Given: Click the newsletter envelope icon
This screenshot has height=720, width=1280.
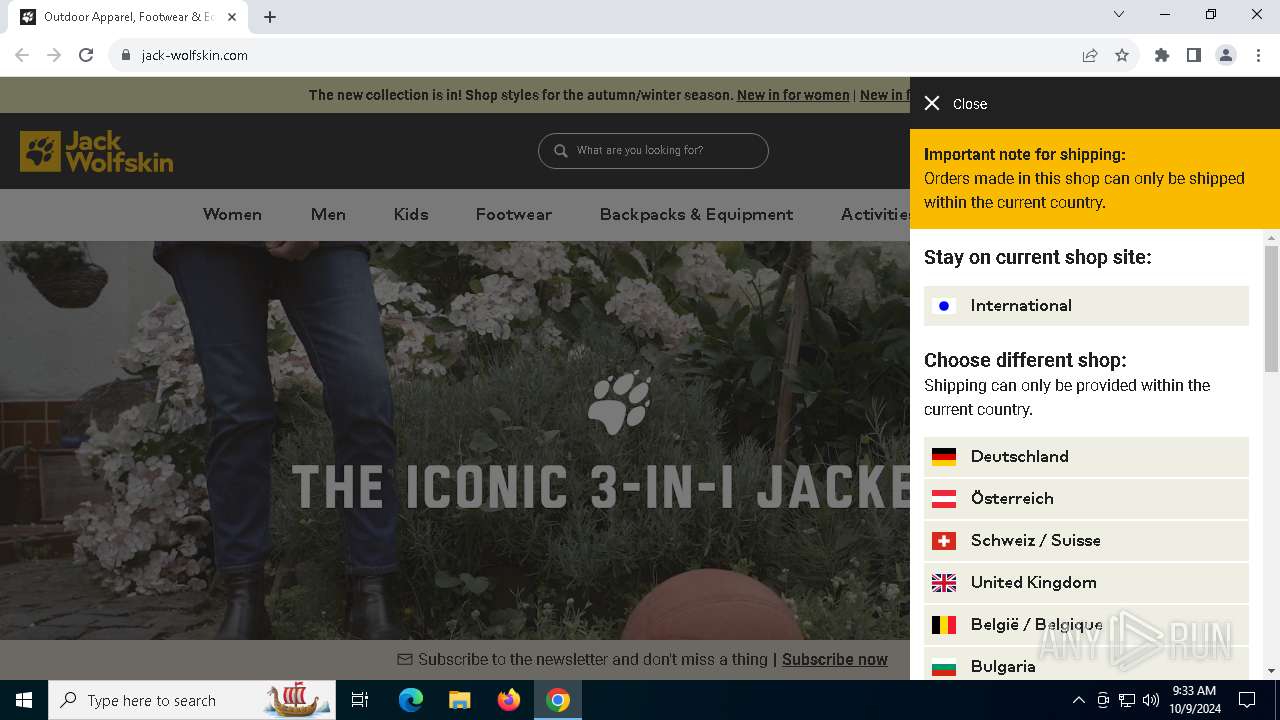Looking at the screenshot, I should pyautogui.click(x=405, y=659).
